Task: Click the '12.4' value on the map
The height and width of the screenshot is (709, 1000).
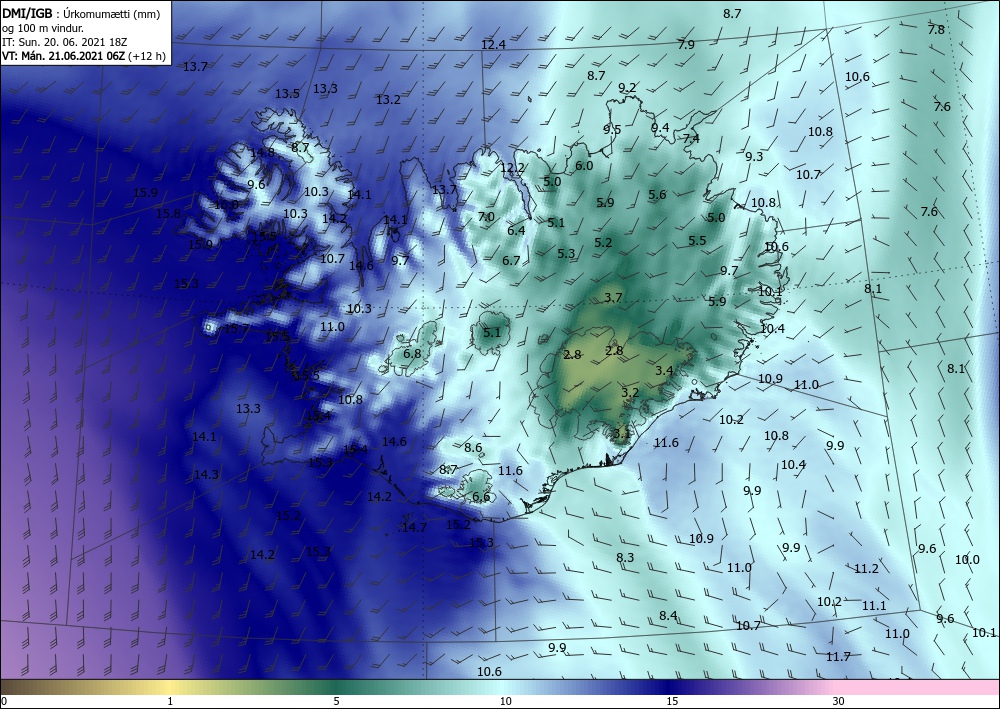Action: pos(493,45)
